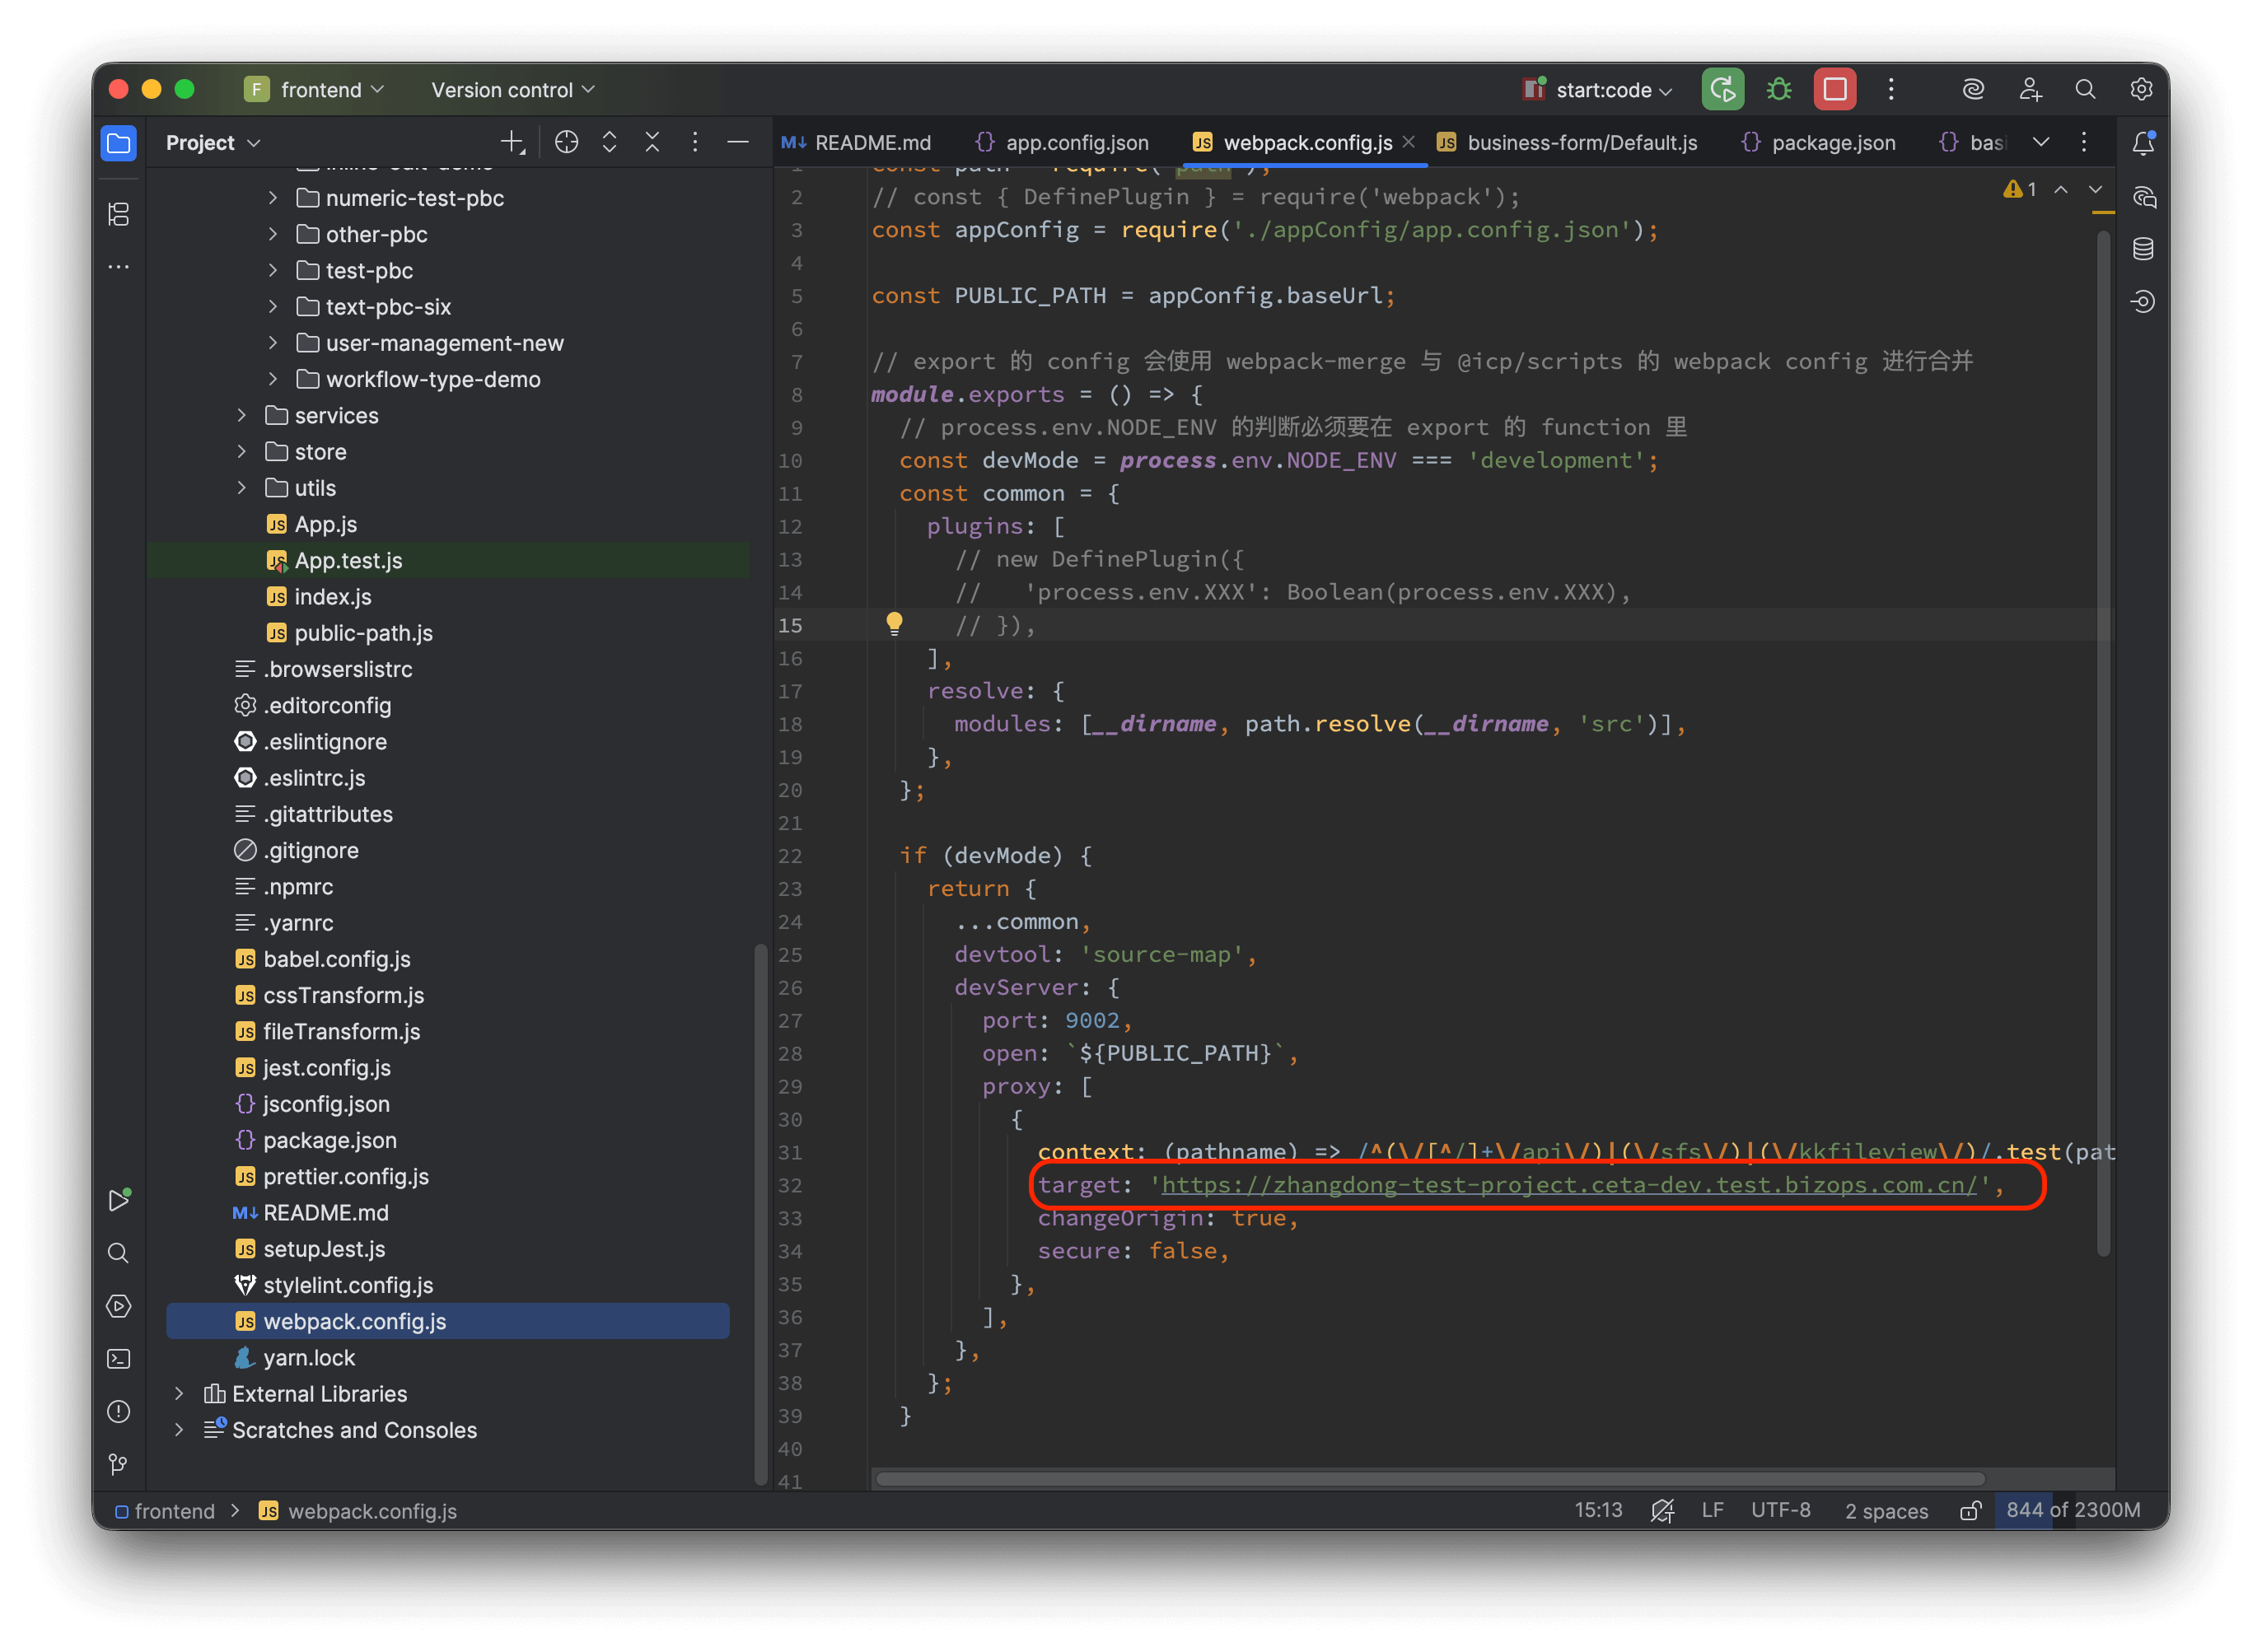Change UTF-8 file encoding
The height and width of the screenshot is (1652, 2262).
[1780, 1510]
